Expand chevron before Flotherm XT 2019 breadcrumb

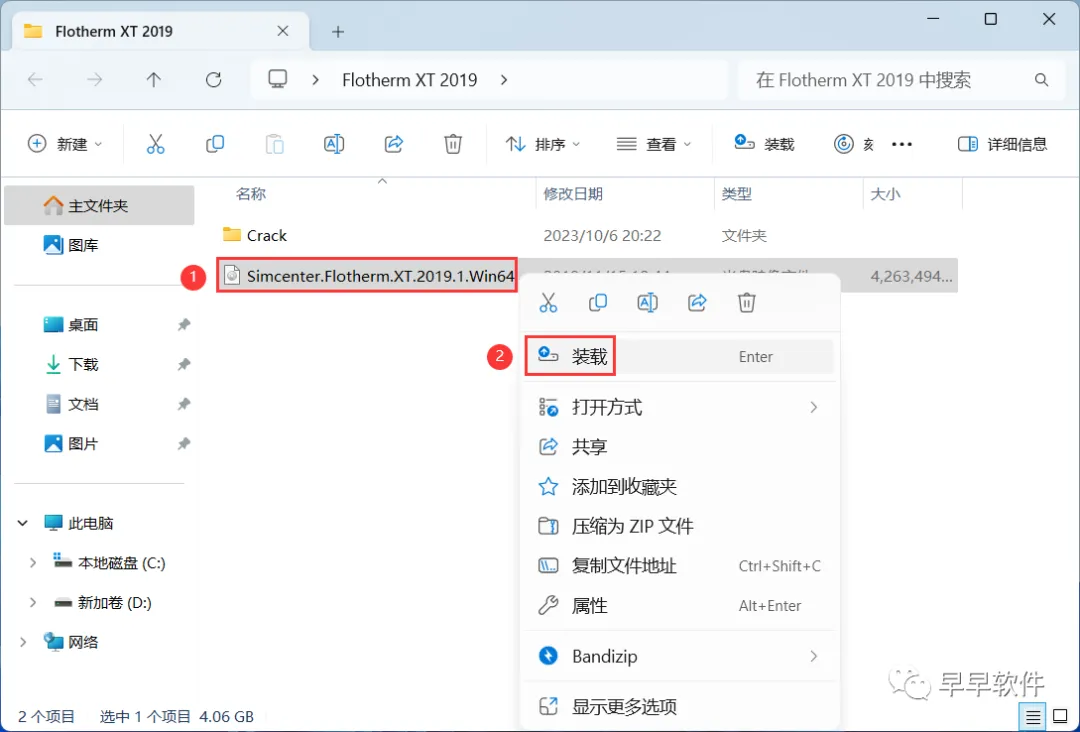coord(315,80)
